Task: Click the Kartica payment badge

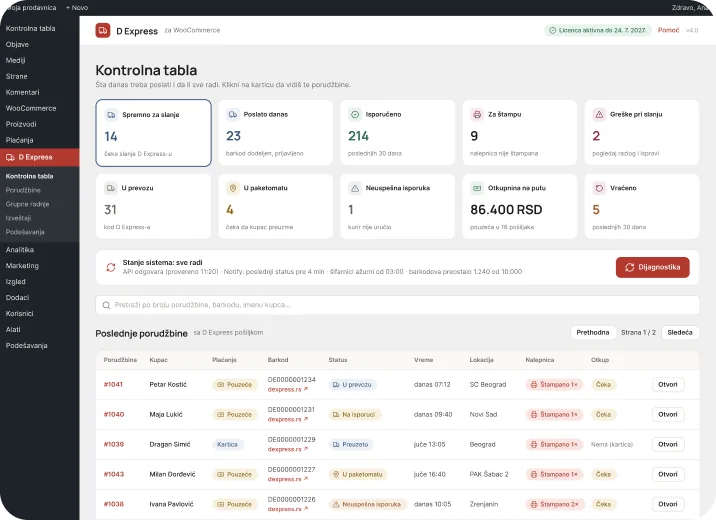Action: (227, 444)
